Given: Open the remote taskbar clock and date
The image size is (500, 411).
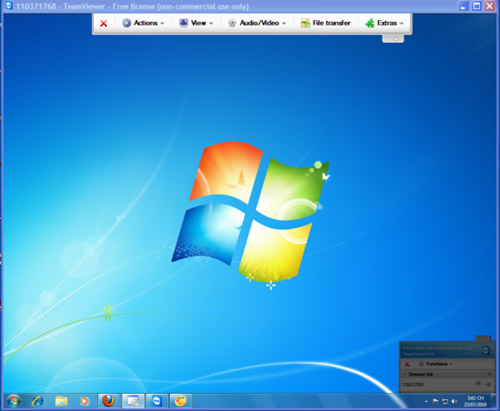Looking at the screenshot, I should point(475,401).
